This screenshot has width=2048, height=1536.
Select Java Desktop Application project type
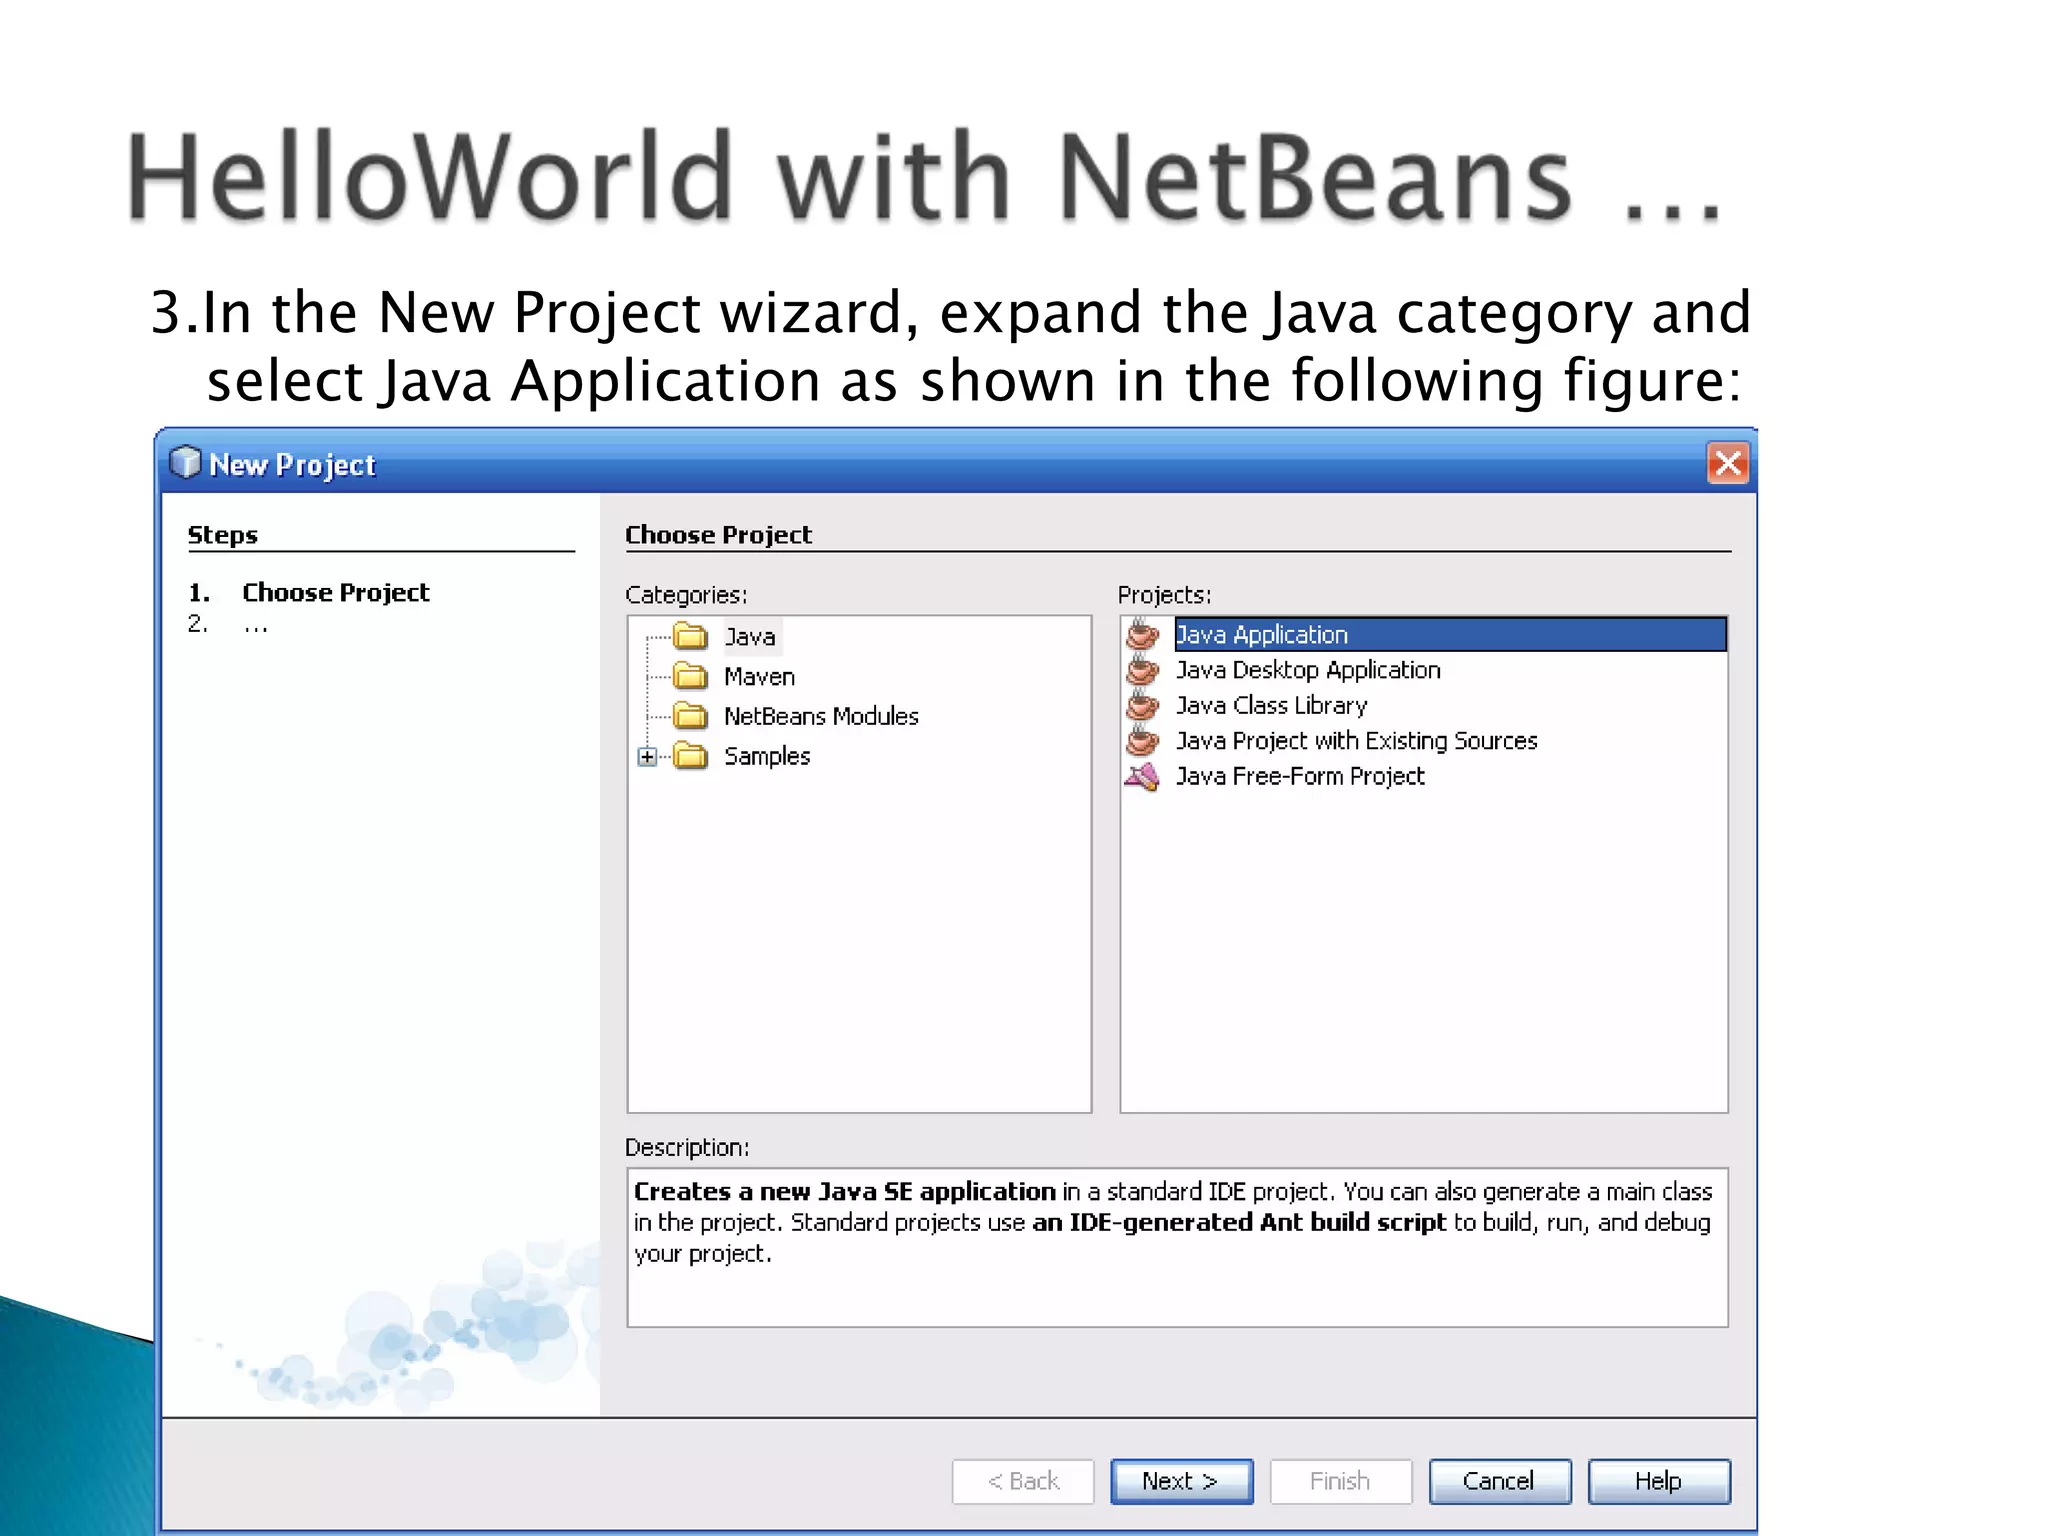[1308, 670]
